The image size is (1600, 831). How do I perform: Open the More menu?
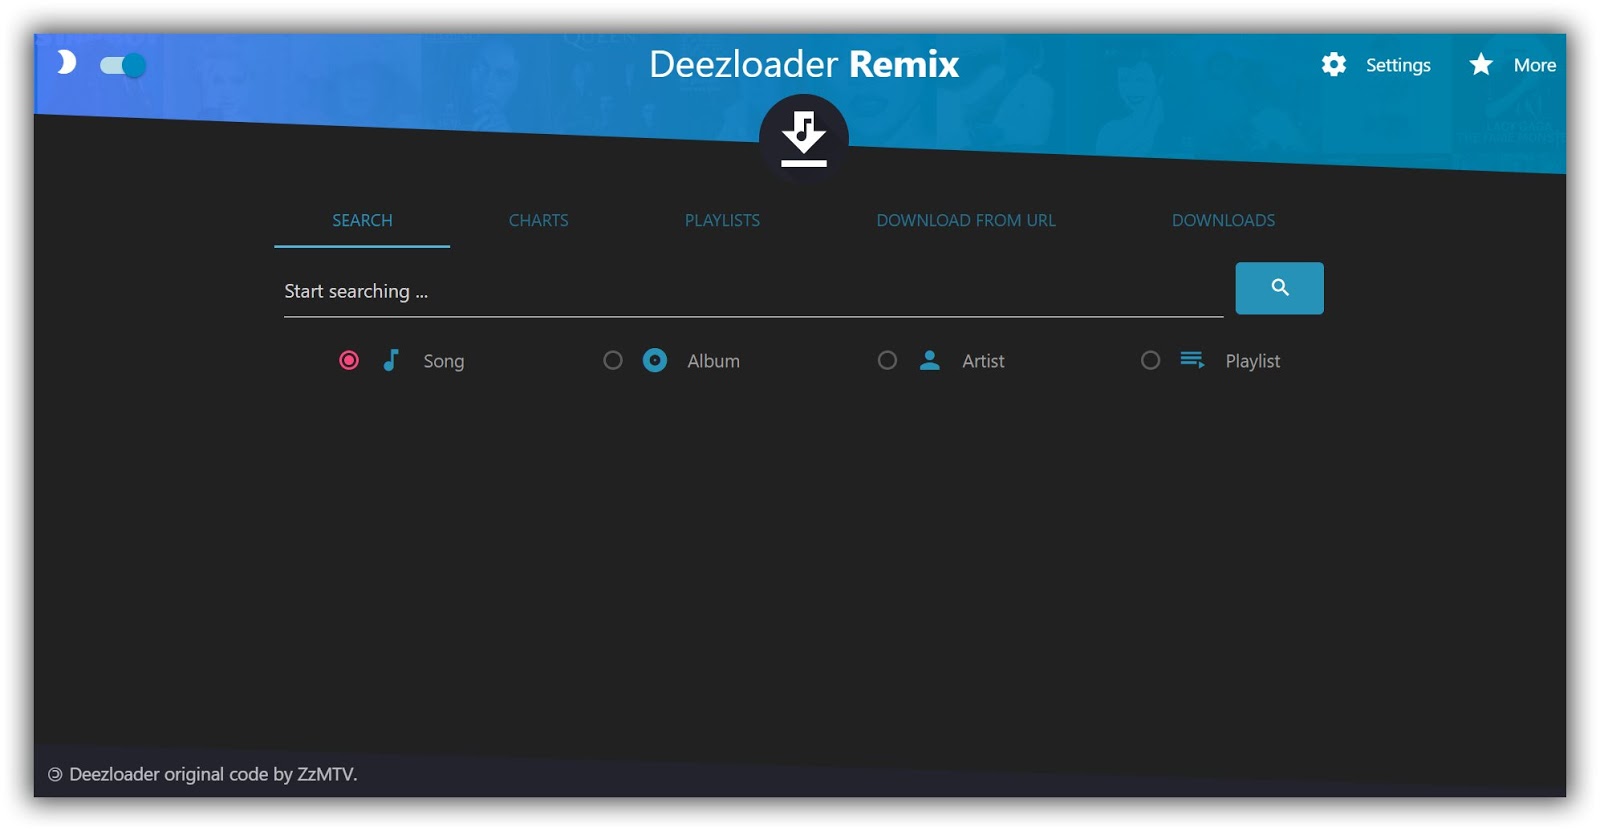pyautogui.click(x=1534, y=65)
